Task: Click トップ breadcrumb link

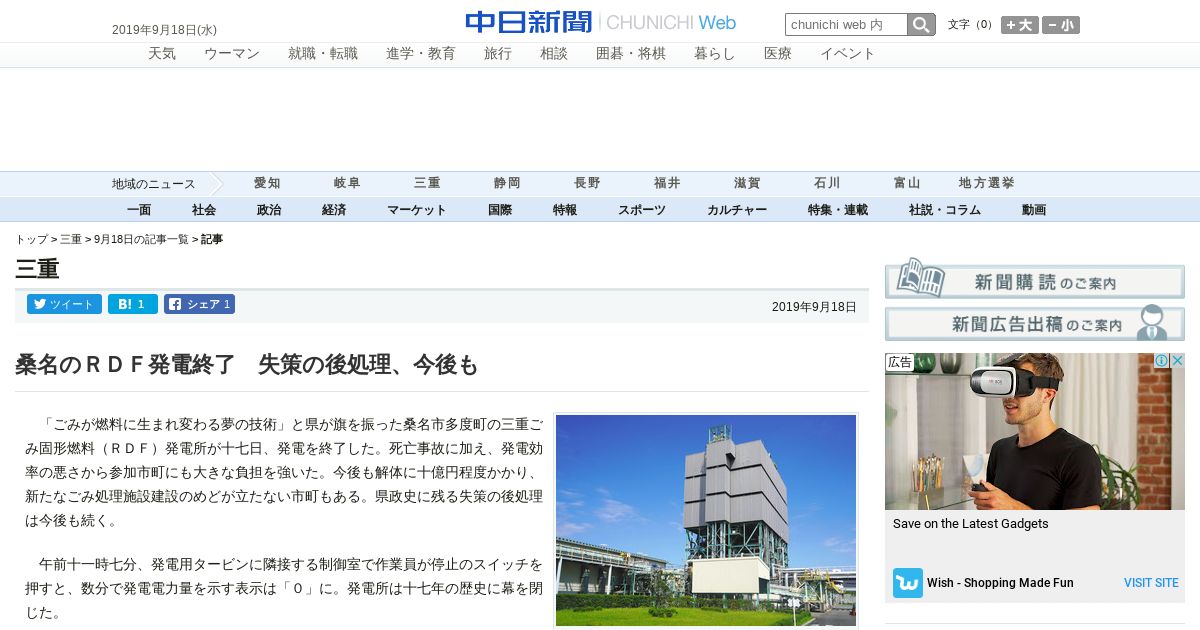Action: click(31, 239)
